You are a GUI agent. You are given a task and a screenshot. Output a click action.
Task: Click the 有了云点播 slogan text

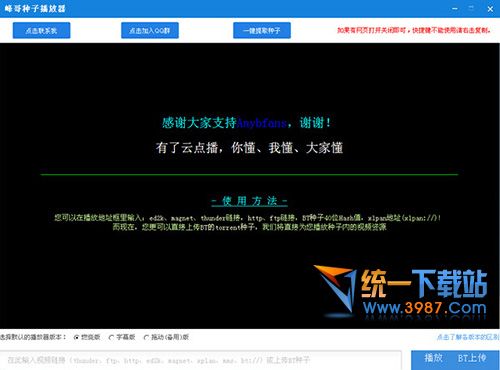[x=249, y=148]
